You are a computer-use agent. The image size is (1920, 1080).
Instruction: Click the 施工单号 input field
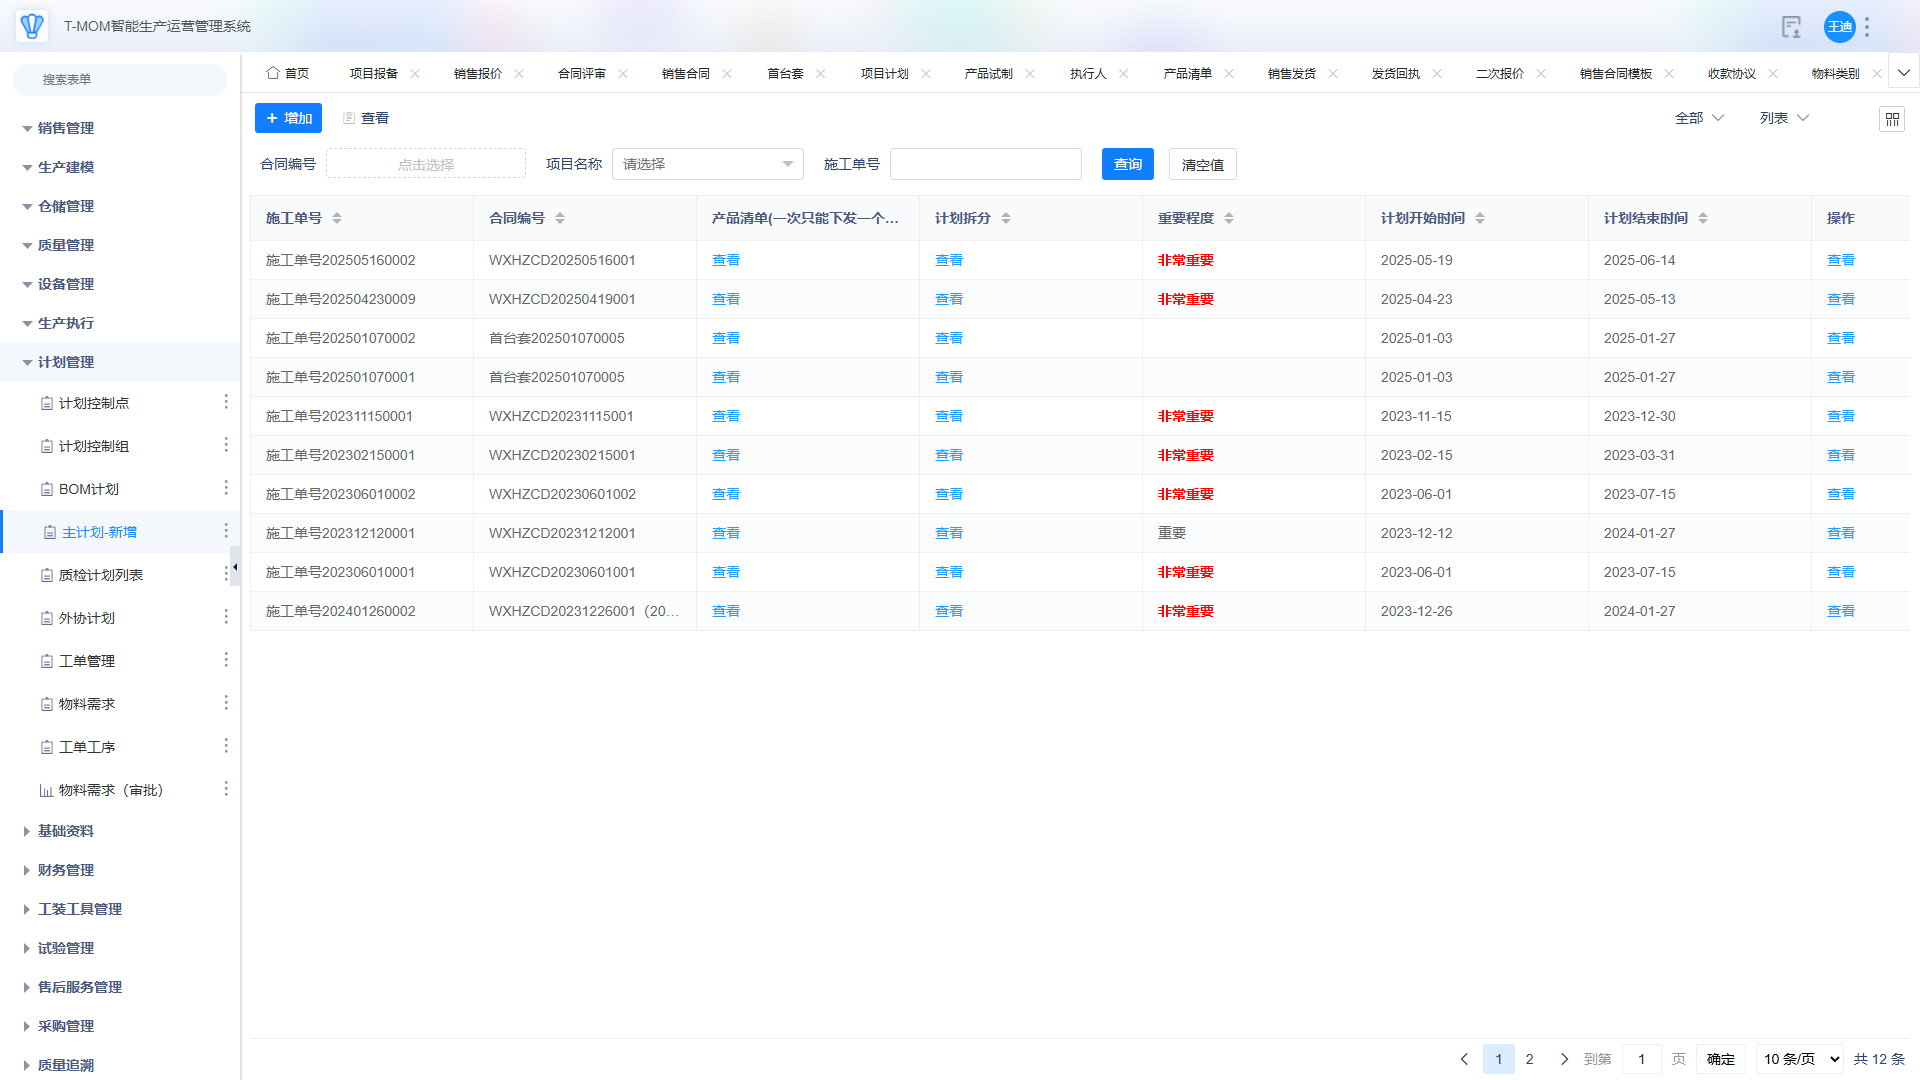985,164
